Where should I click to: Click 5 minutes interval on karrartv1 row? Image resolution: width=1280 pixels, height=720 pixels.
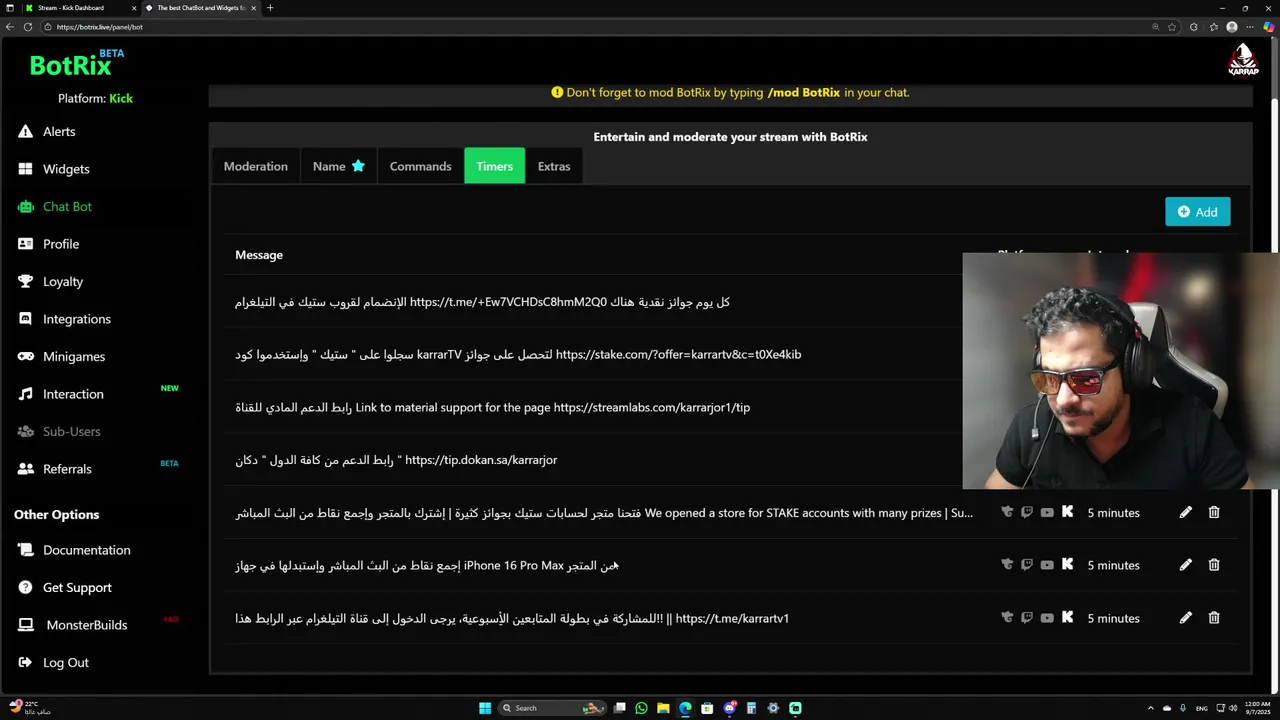click(x=1113, y=618)
